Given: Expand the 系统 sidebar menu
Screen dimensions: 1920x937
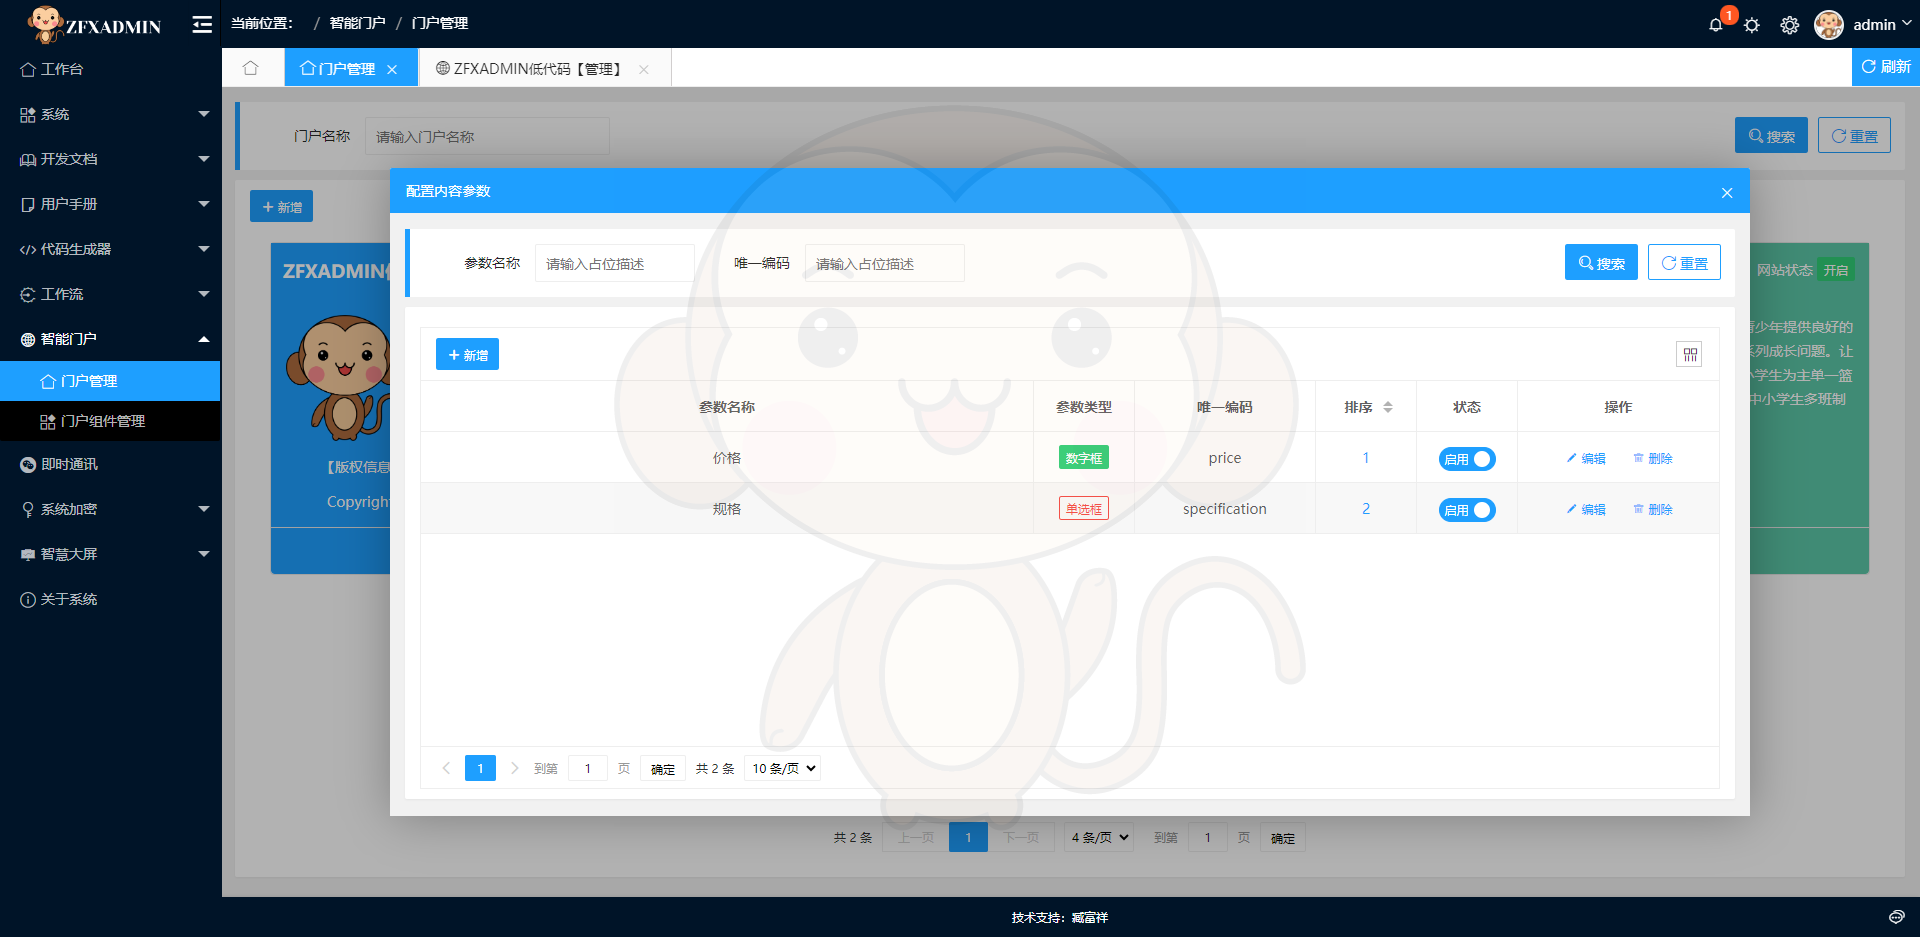Looking at the screenshot, I should pyautogui.click(x=110, y=114).
